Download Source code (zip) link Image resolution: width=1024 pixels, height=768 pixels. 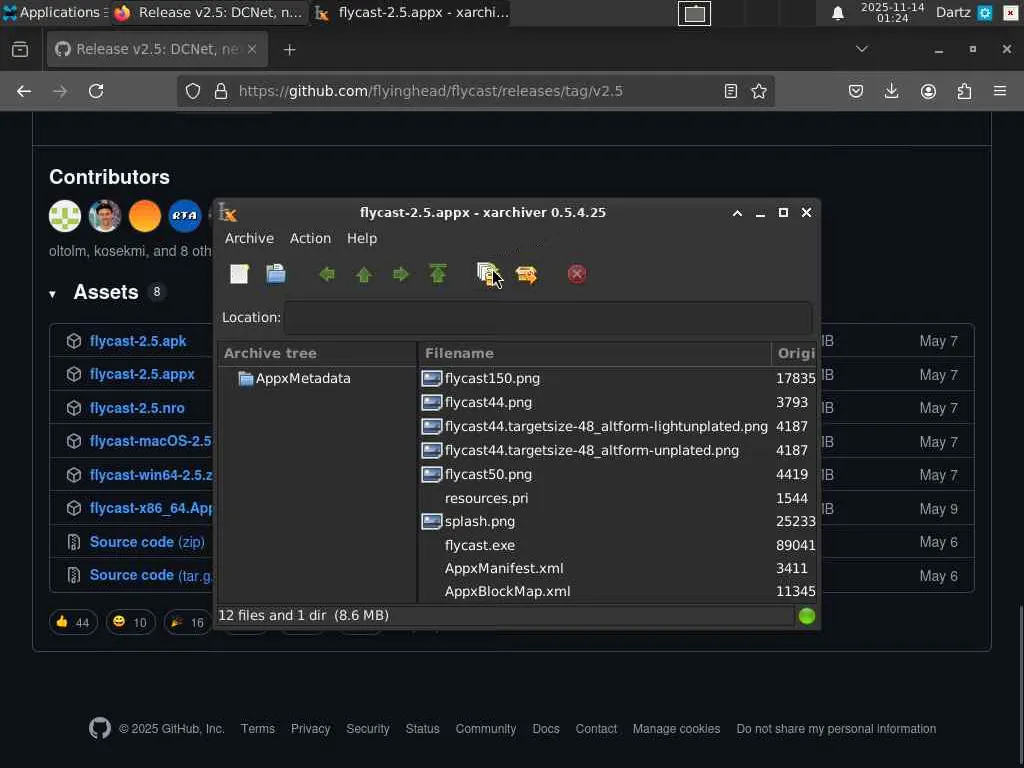pos(147,542)
